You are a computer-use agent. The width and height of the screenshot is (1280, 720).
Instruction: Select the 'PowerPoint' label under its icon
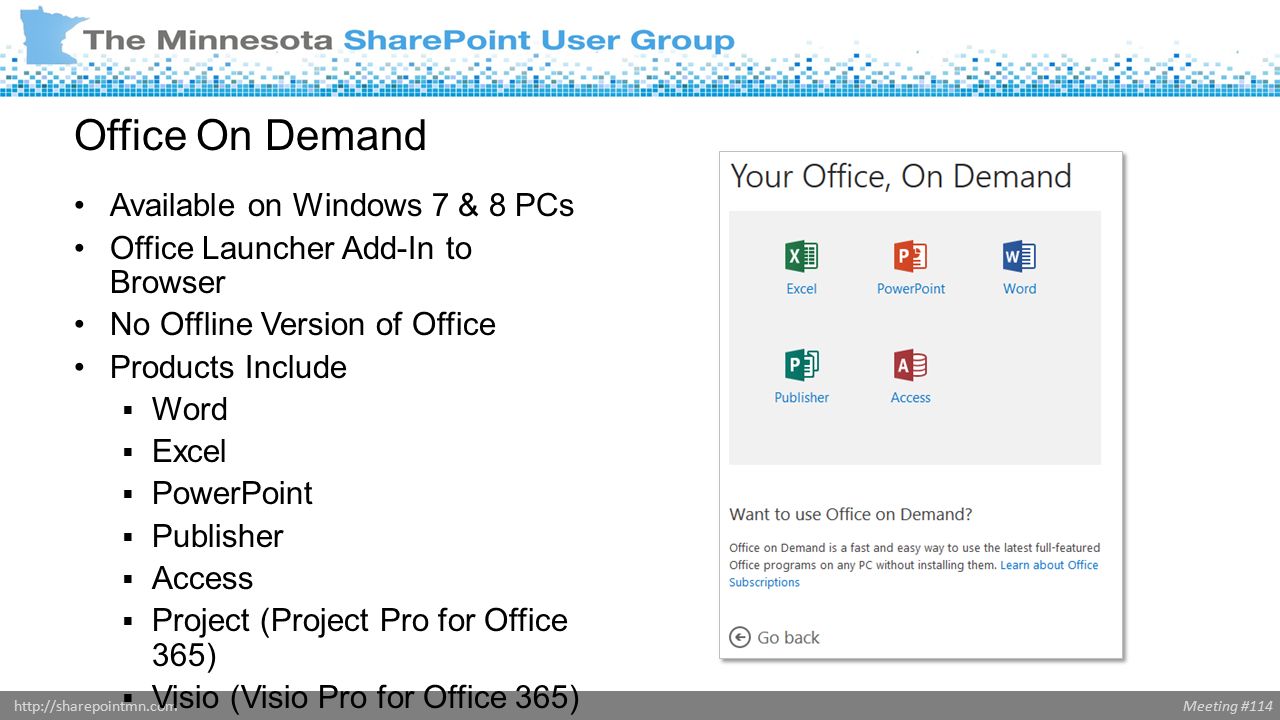[x=910, y=289]
